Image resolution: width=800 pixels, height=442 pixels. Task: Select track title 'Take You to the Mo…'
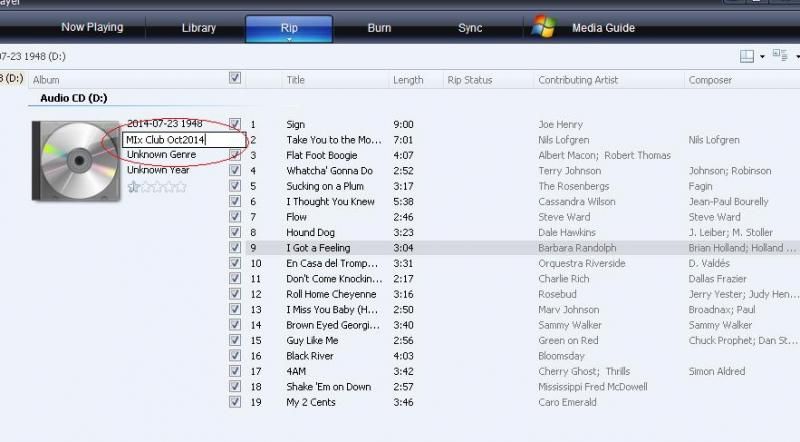pyautogui.click(x=334, y=140)
